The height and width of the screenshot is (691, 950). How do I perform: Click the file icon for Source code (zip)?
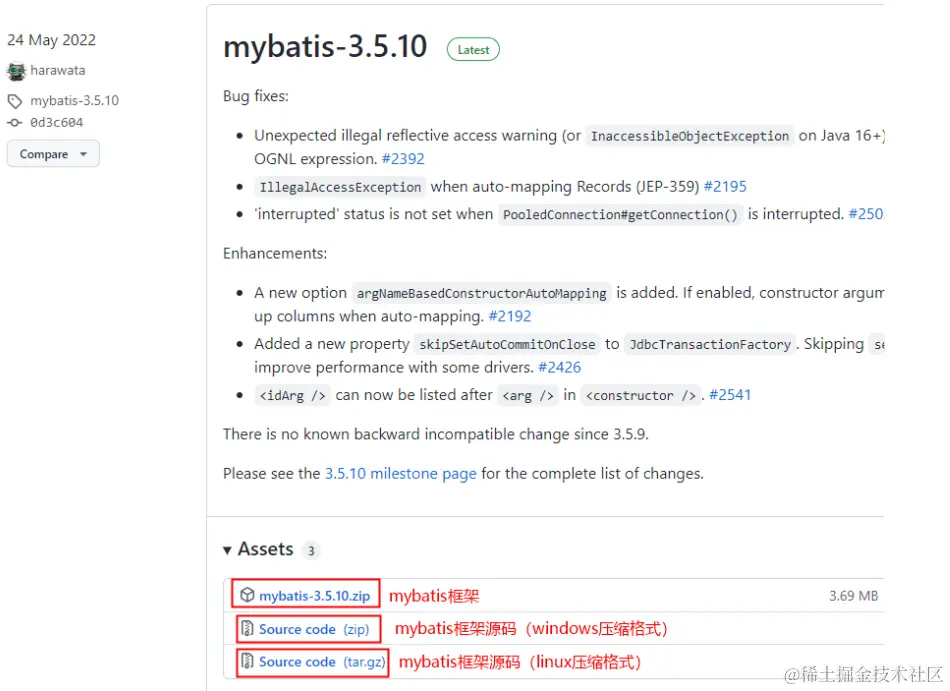(247, 628)
